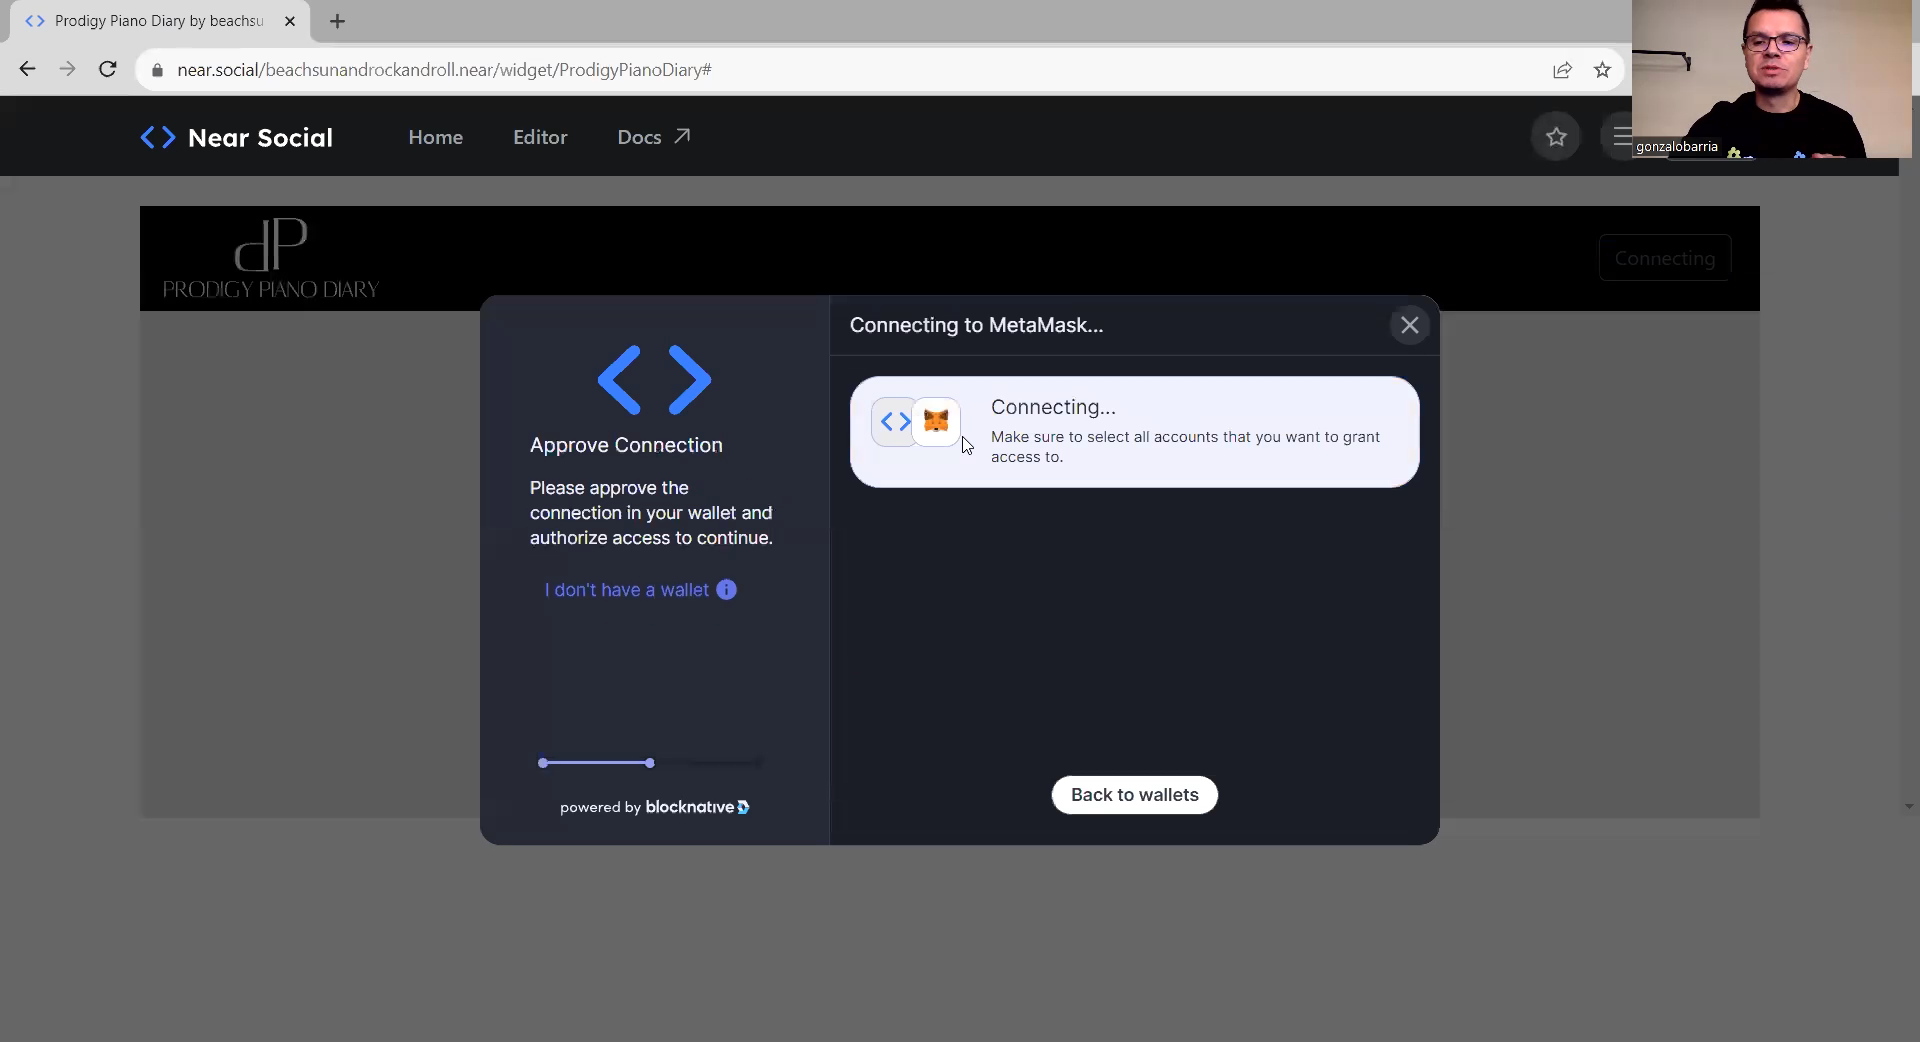Open the Blocknative powered-by link
This screenshot has width=1920, height=1042.
pyautogui.click(x=655, y=807)
